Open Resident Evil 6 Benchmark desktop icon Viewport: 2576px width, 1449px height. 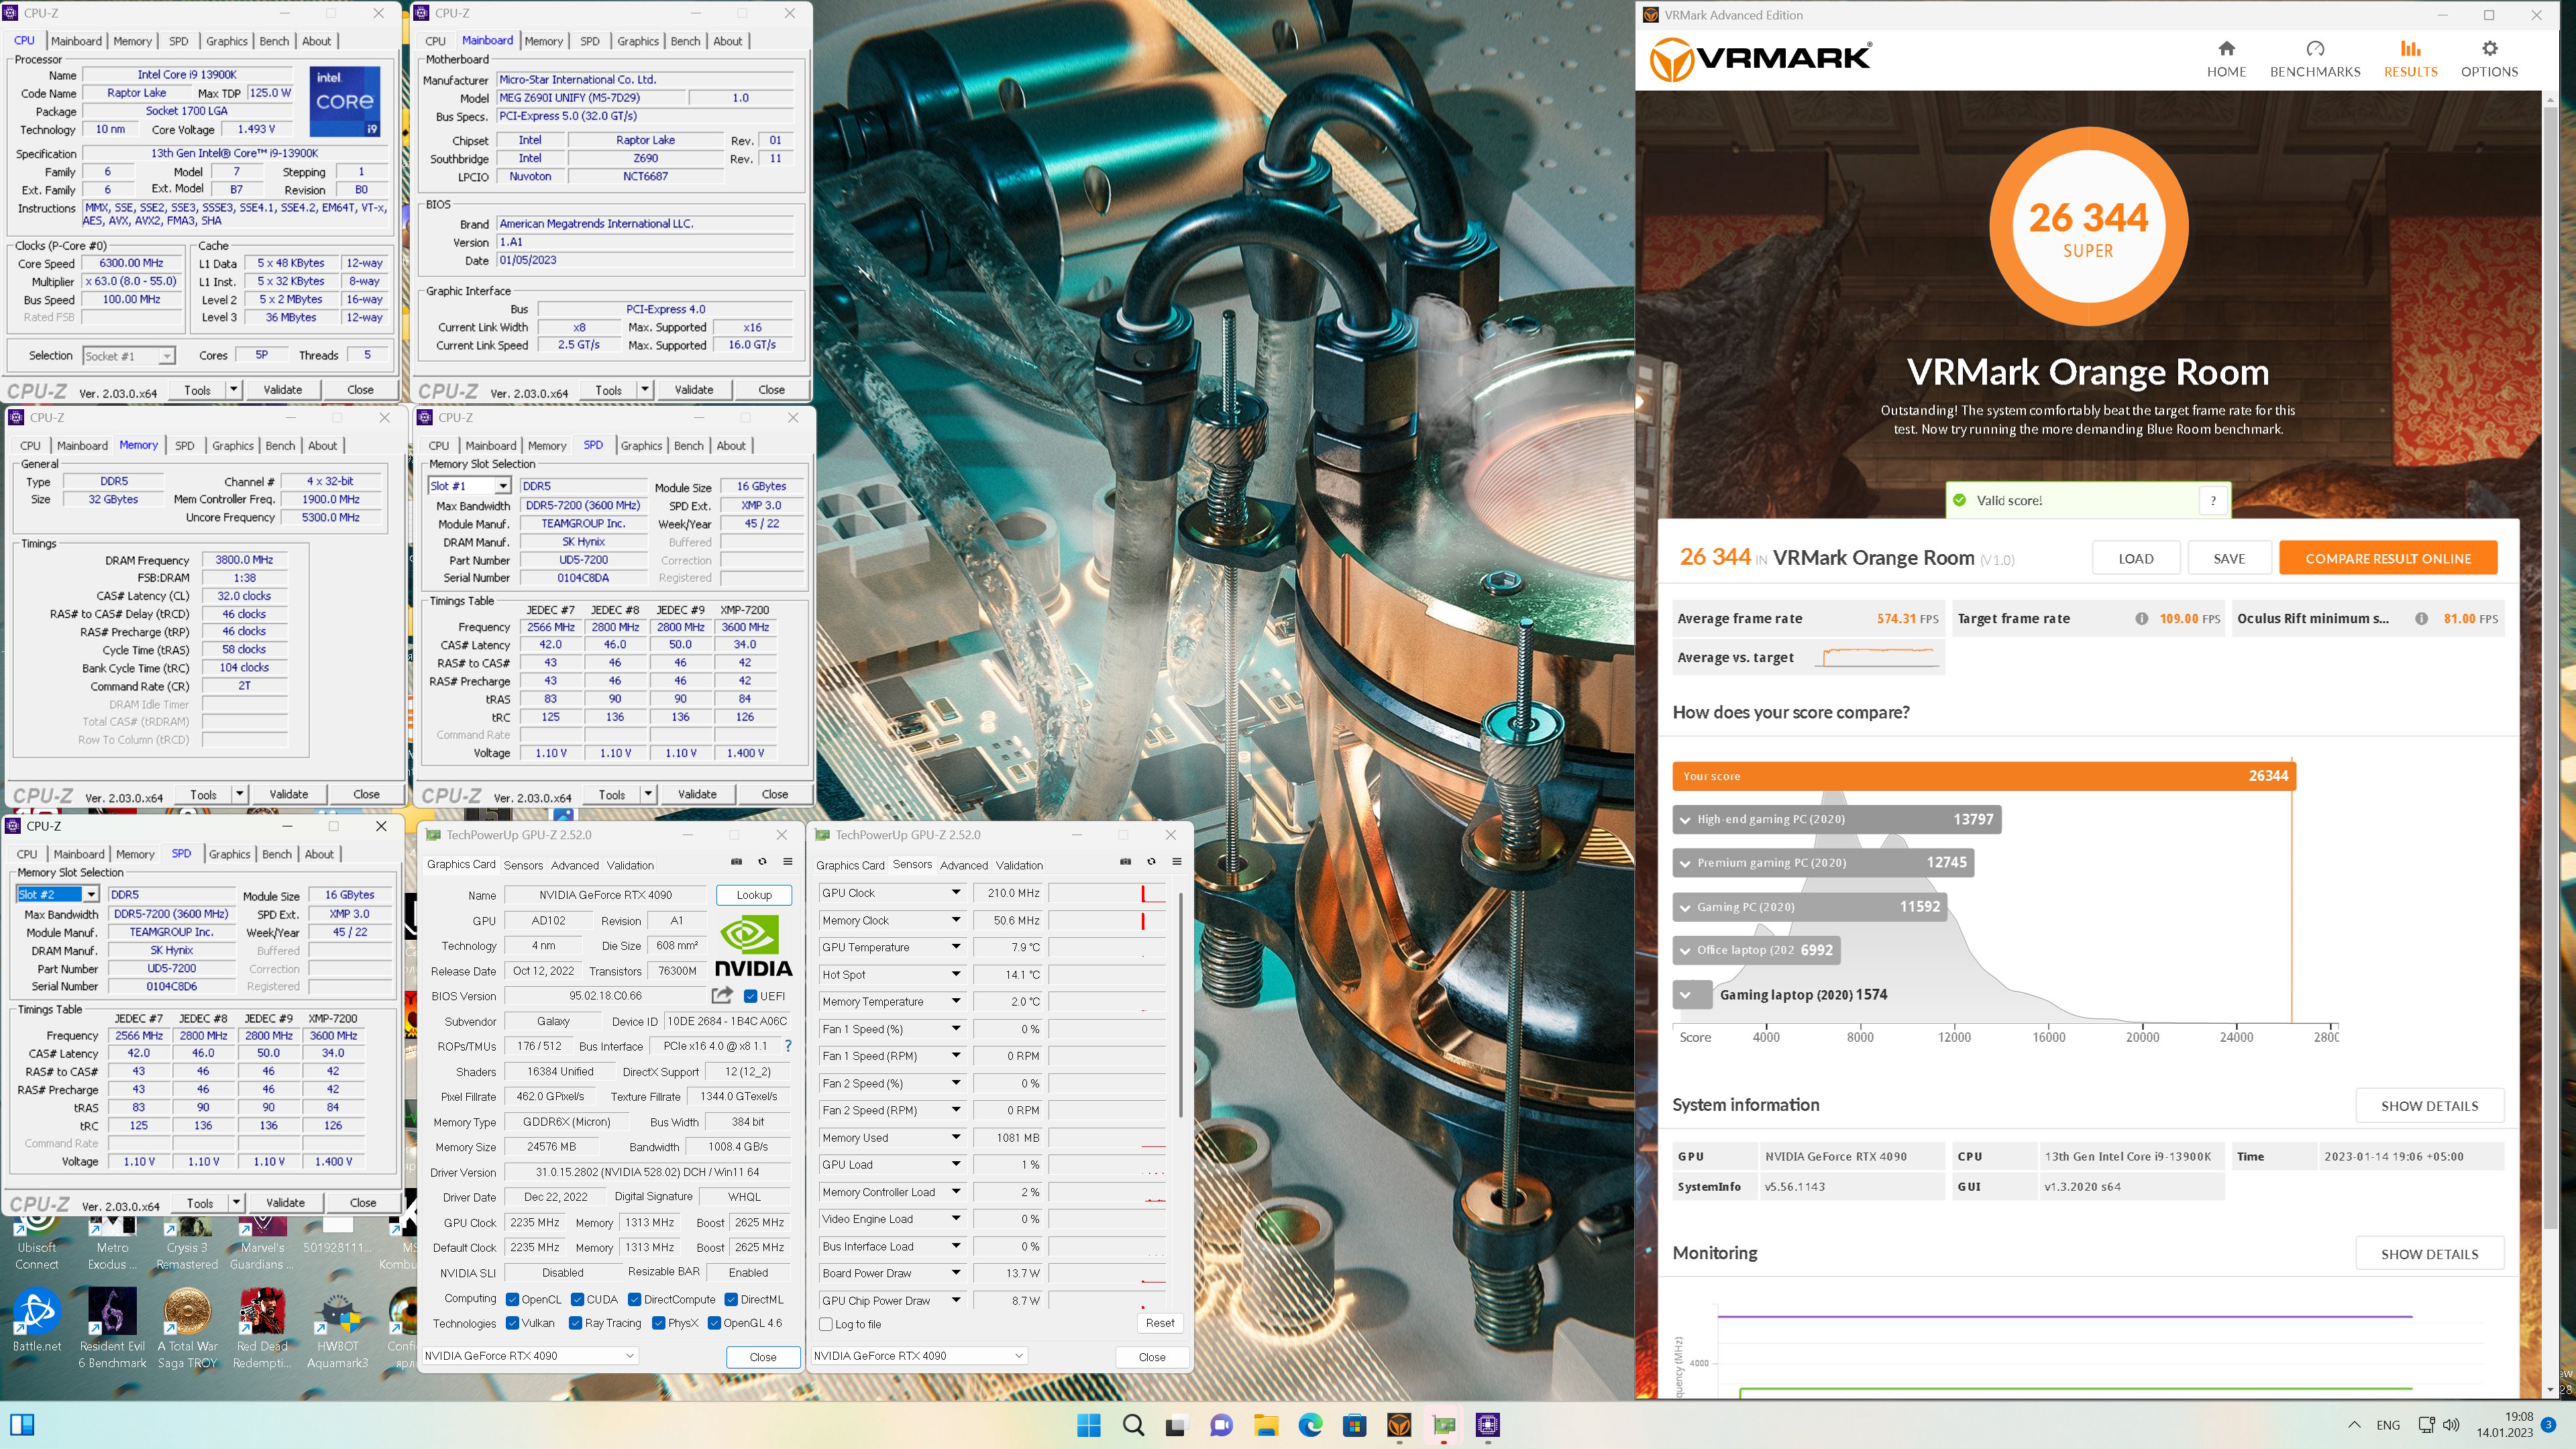[x=112, y=1328]
